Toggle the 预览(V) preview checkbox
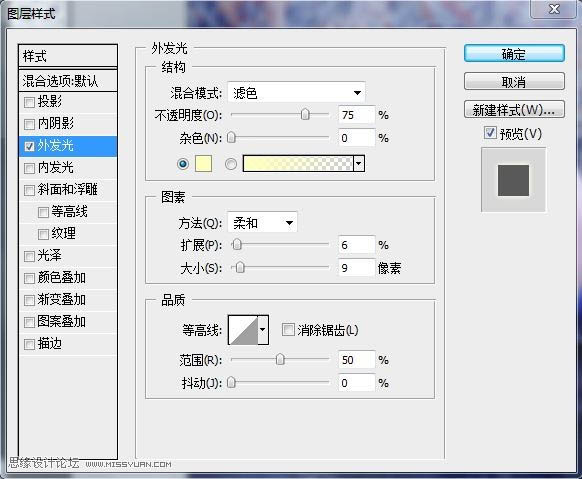The height and width of the screenshot is (479, 582). [x=490, y=132]
